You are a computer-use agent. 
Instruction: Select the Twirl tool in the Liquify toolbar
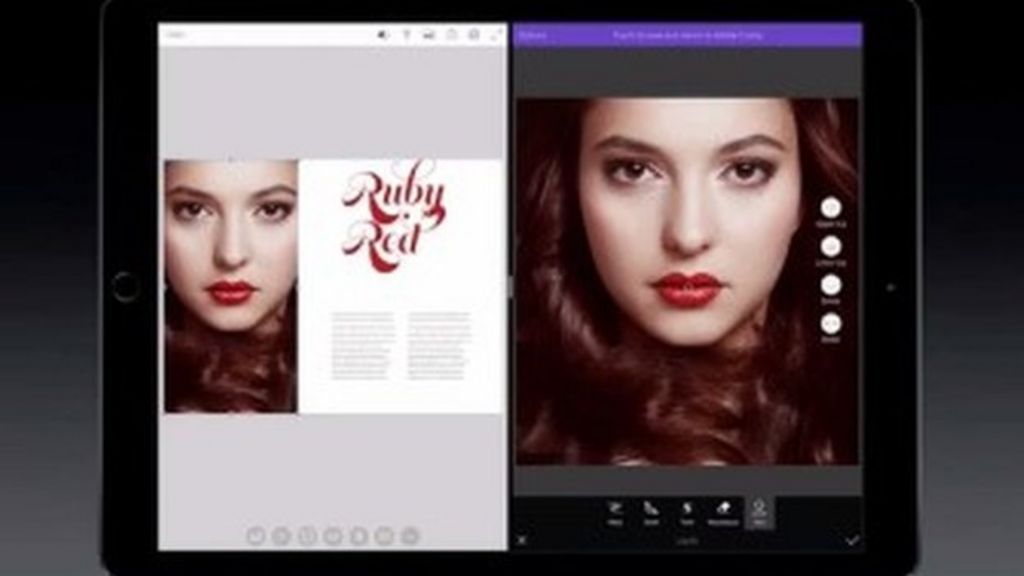pos(688,508)
